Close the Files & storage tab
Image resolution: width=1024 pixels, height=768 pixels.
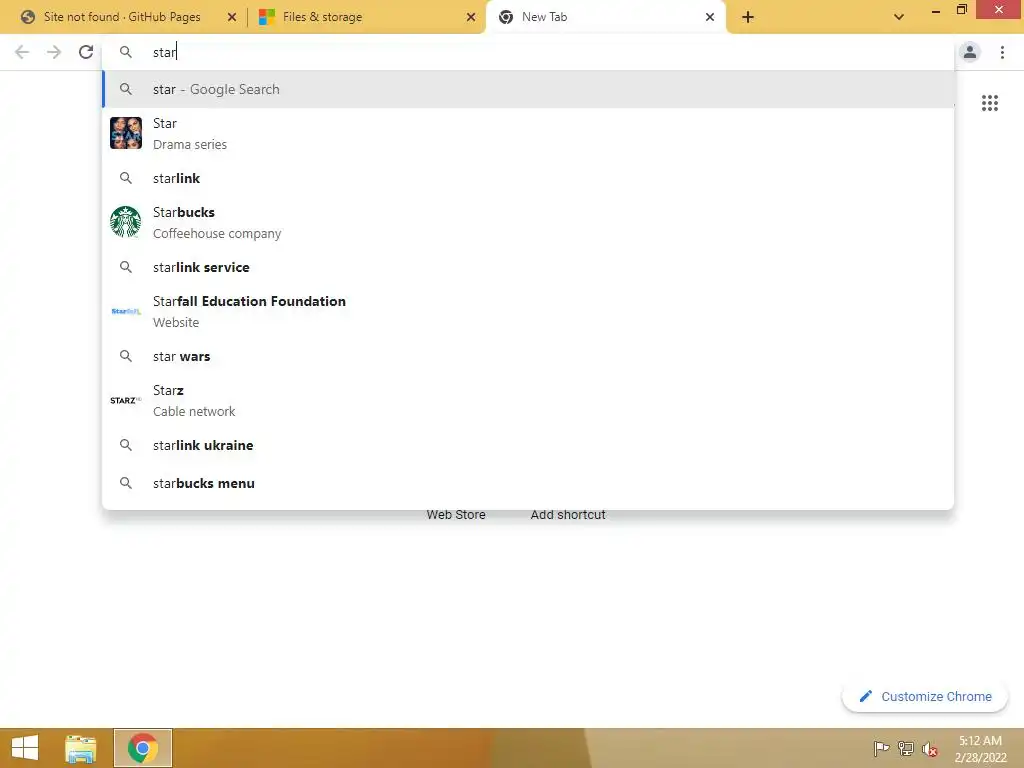[x=471, y=17]
